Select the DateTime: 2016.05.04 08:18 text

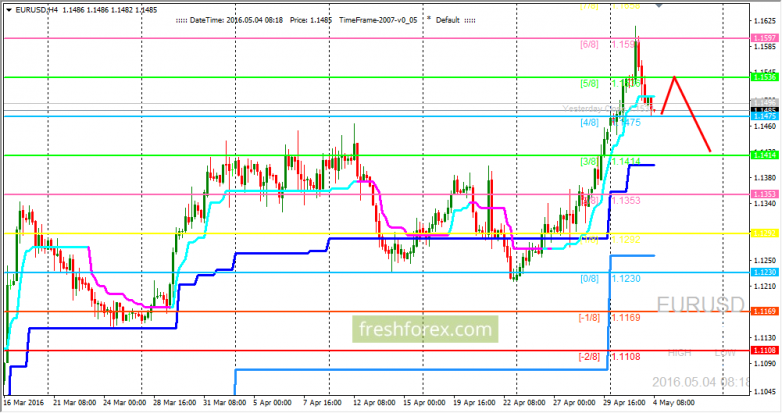236,20
